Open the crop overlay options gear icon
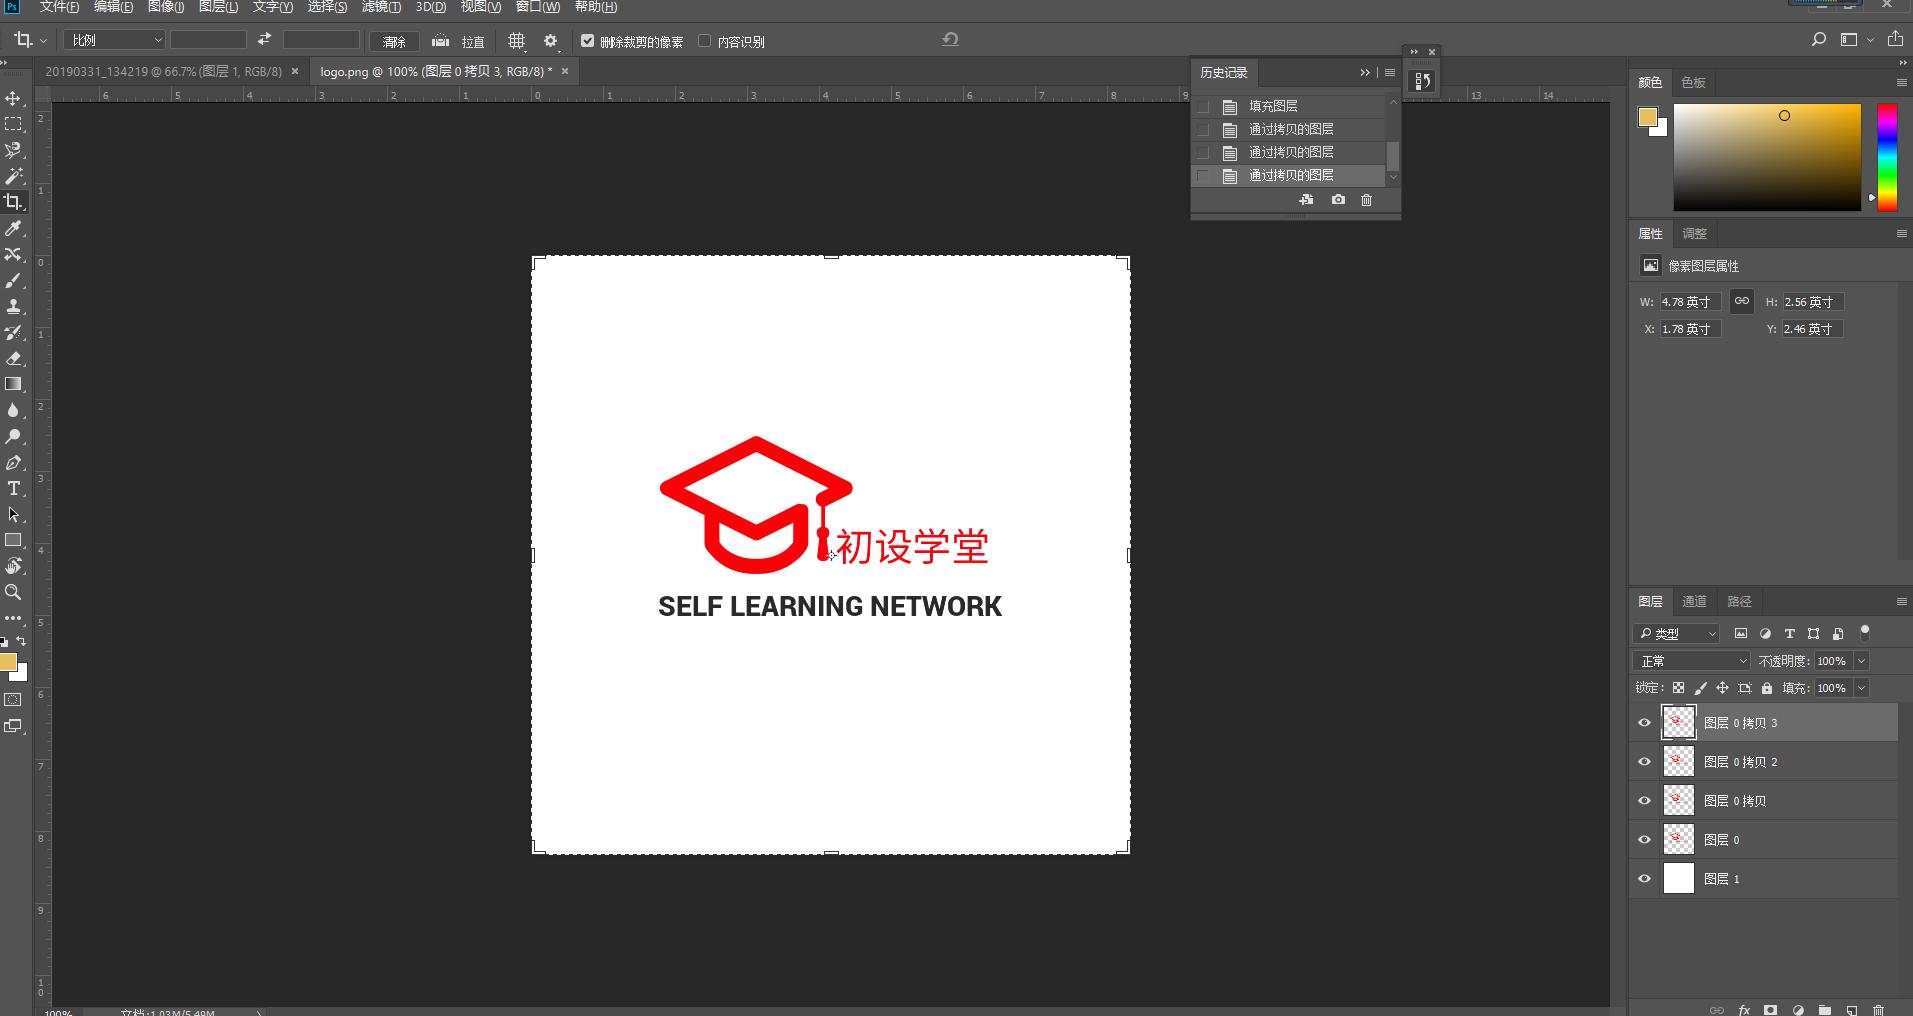This screenshot has width=1913, height=1016. point(549,41)
